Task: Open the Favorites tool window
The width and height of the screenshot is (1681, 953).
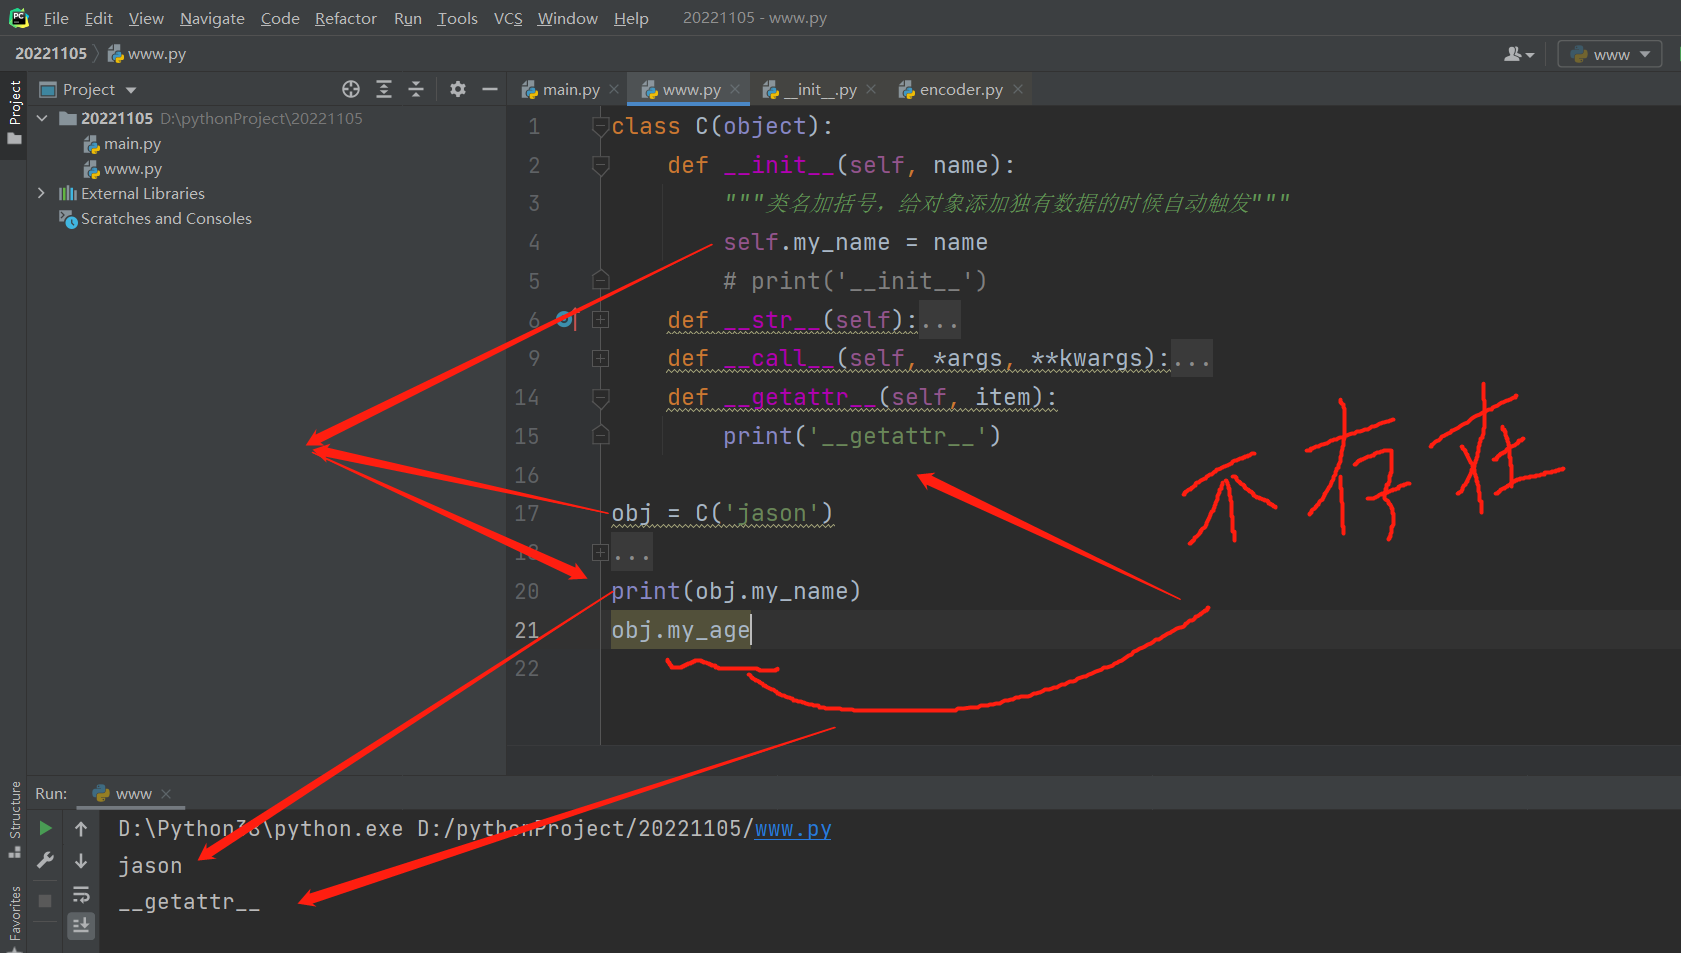Action: point(15,915)
